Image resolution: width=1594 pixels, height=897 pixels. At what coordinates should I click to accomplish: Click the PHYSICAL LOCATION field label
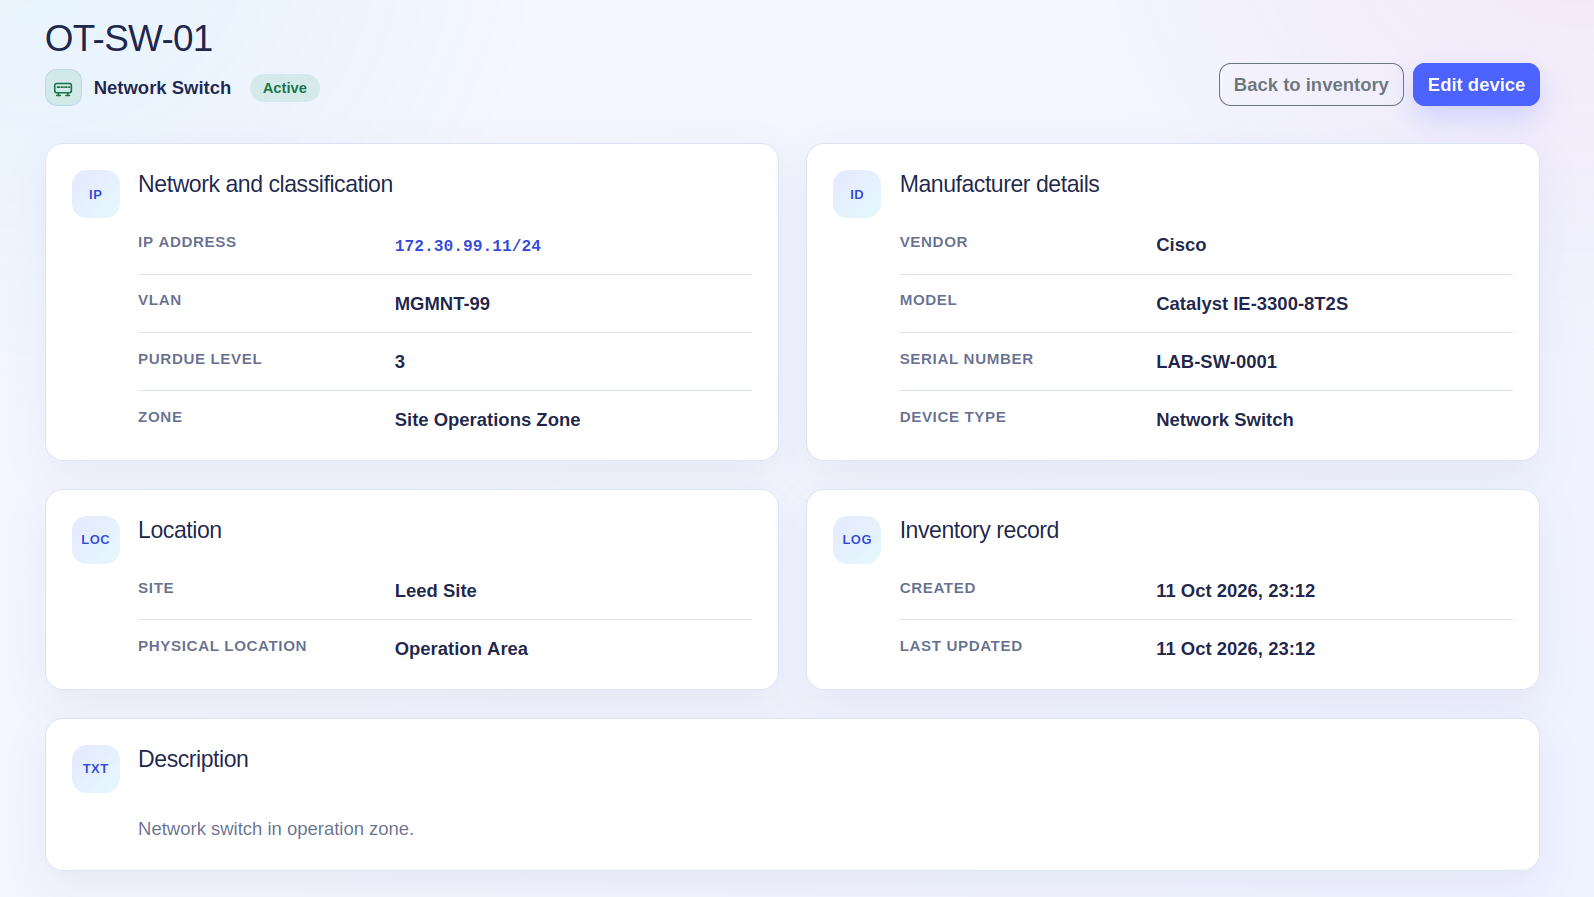(222, 646)
